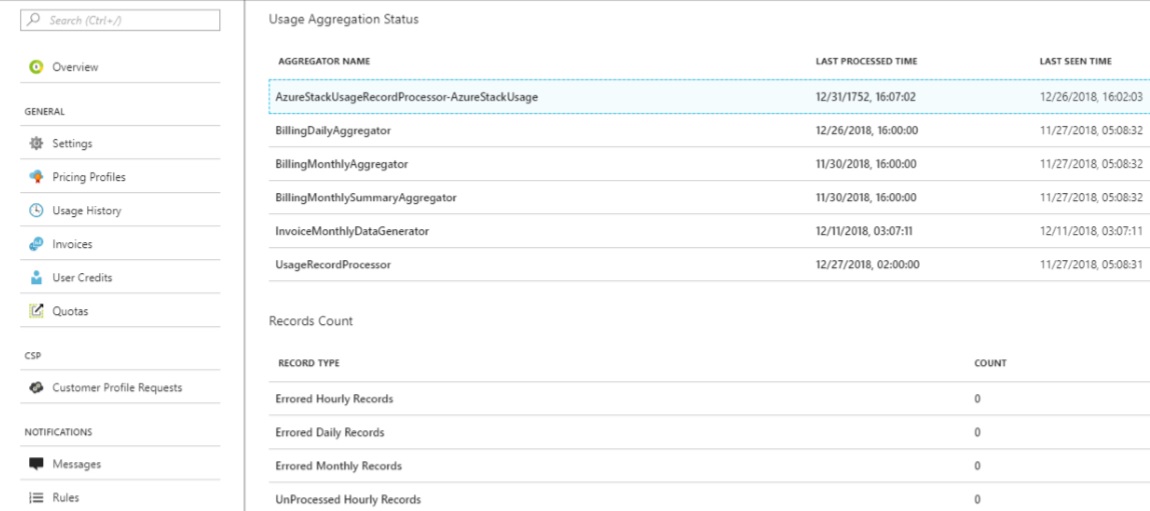Viewport: 1150px width, 511px height.
Task: Sort by Aggregator Name column header
Action: click(324, 62)
